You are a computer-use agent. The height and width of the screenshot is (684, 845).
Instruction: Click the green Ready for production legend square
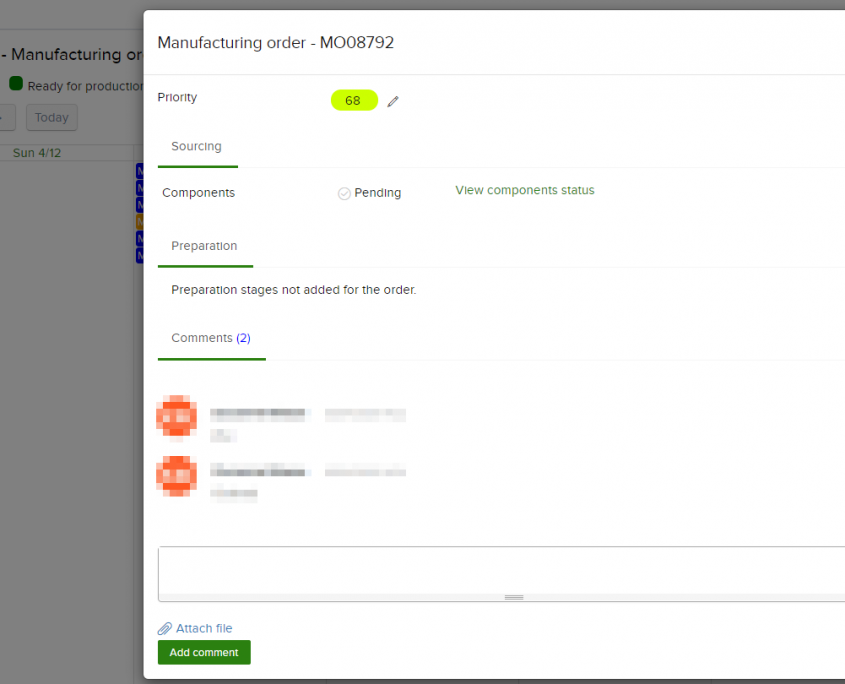[16, 85]
